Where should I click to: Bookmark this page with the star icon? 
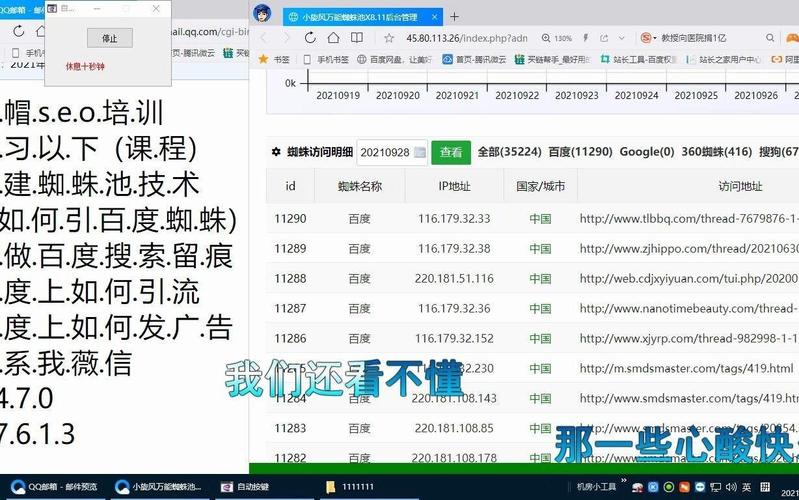point(389,38)
